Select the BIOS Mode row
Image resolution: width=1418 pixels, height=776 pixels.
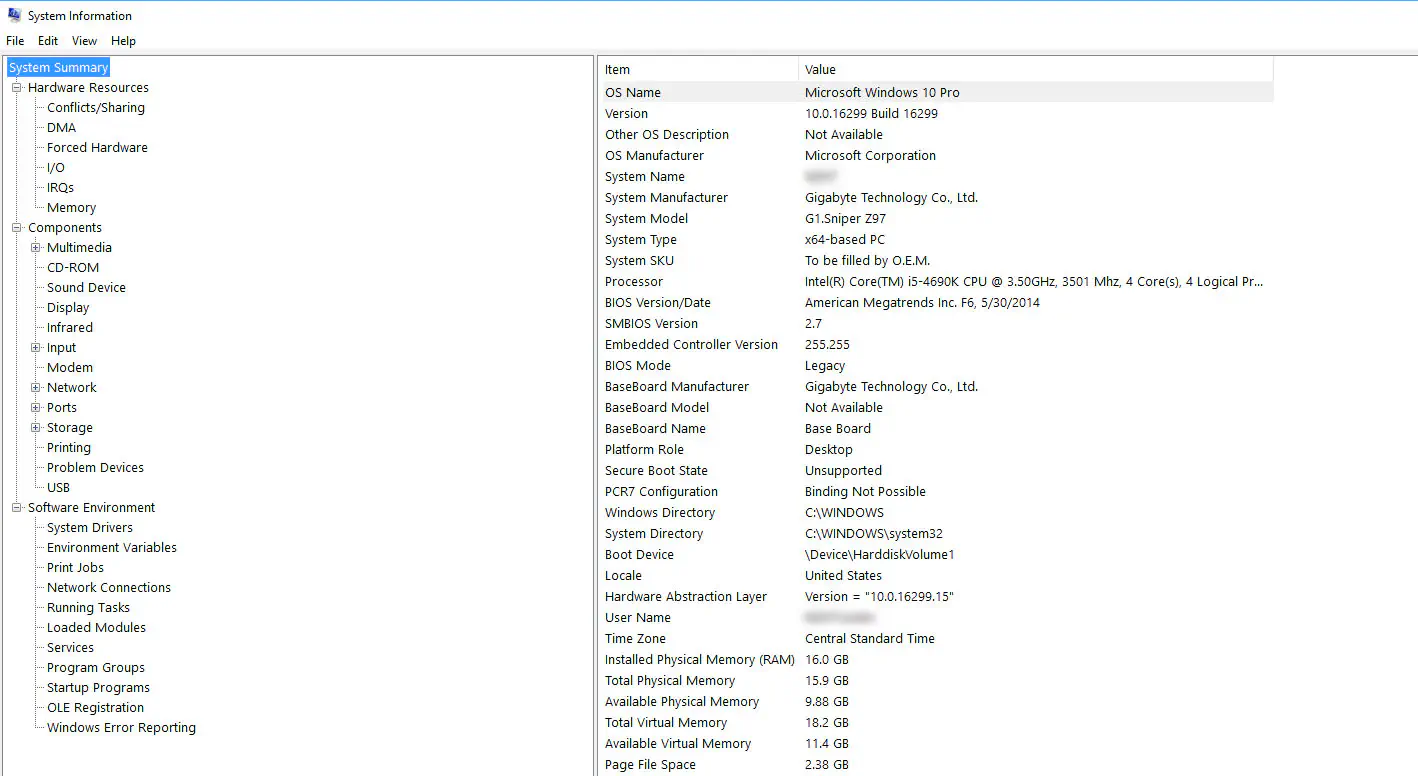[x=936, y=365]
